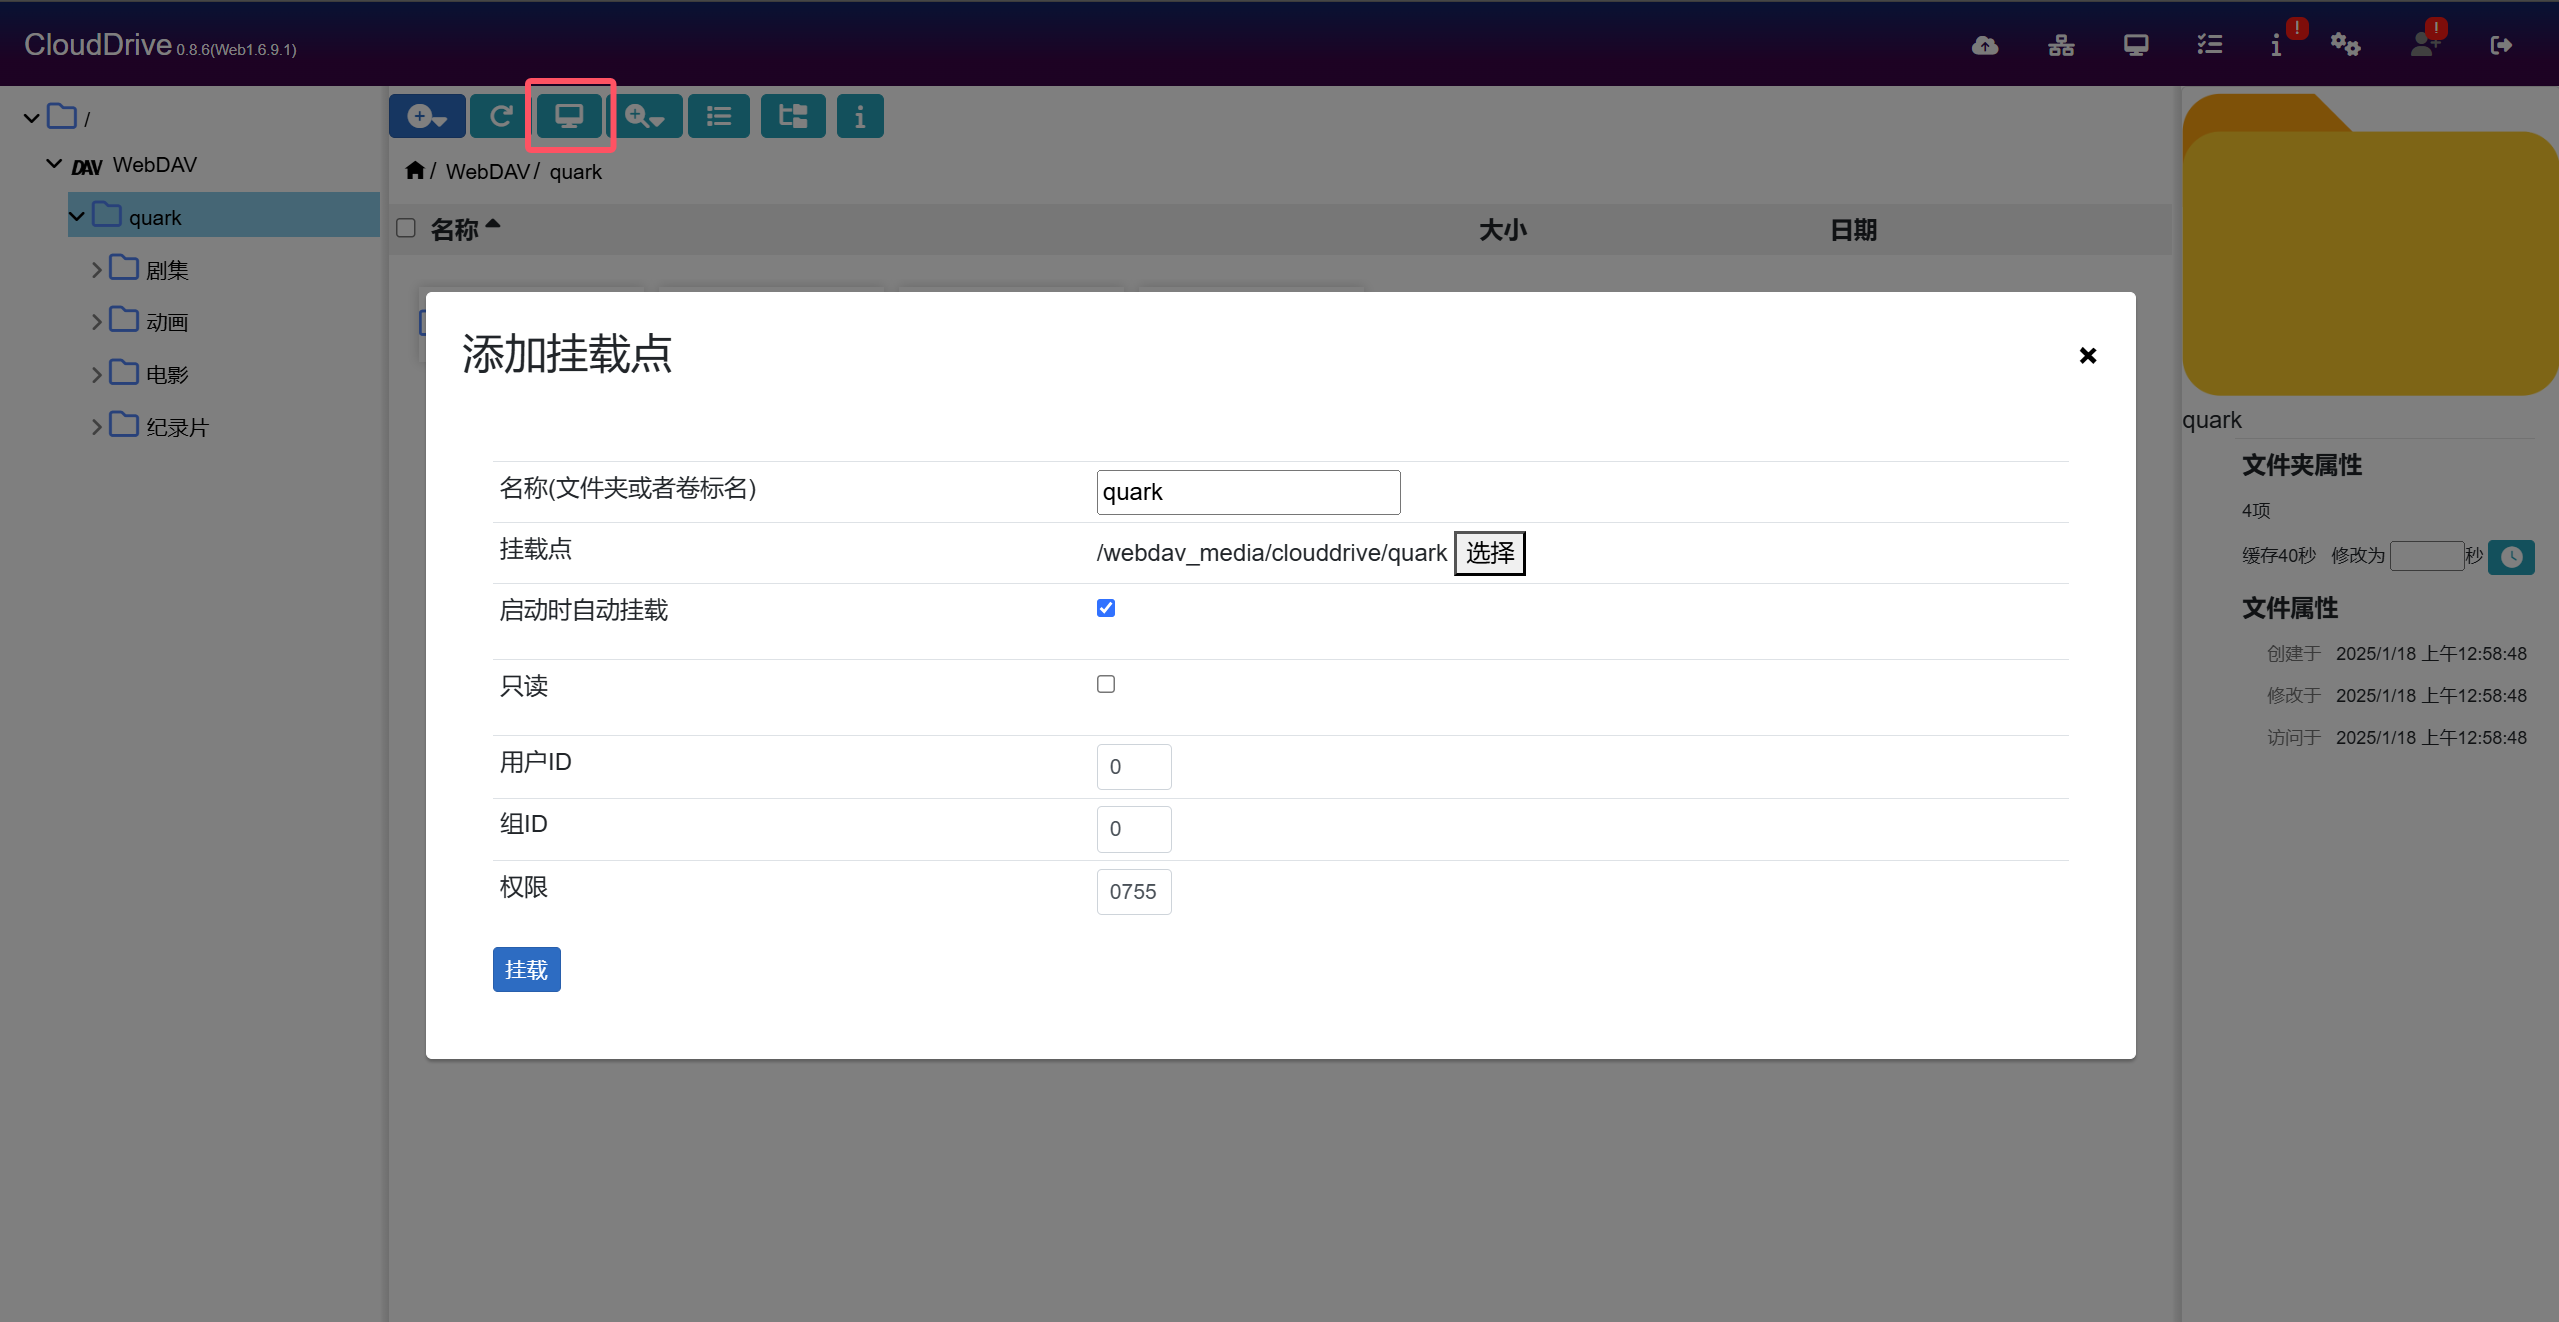Click the logout icon in header
Screen dimensions: 2559x1322
[x=2500, y=45]
